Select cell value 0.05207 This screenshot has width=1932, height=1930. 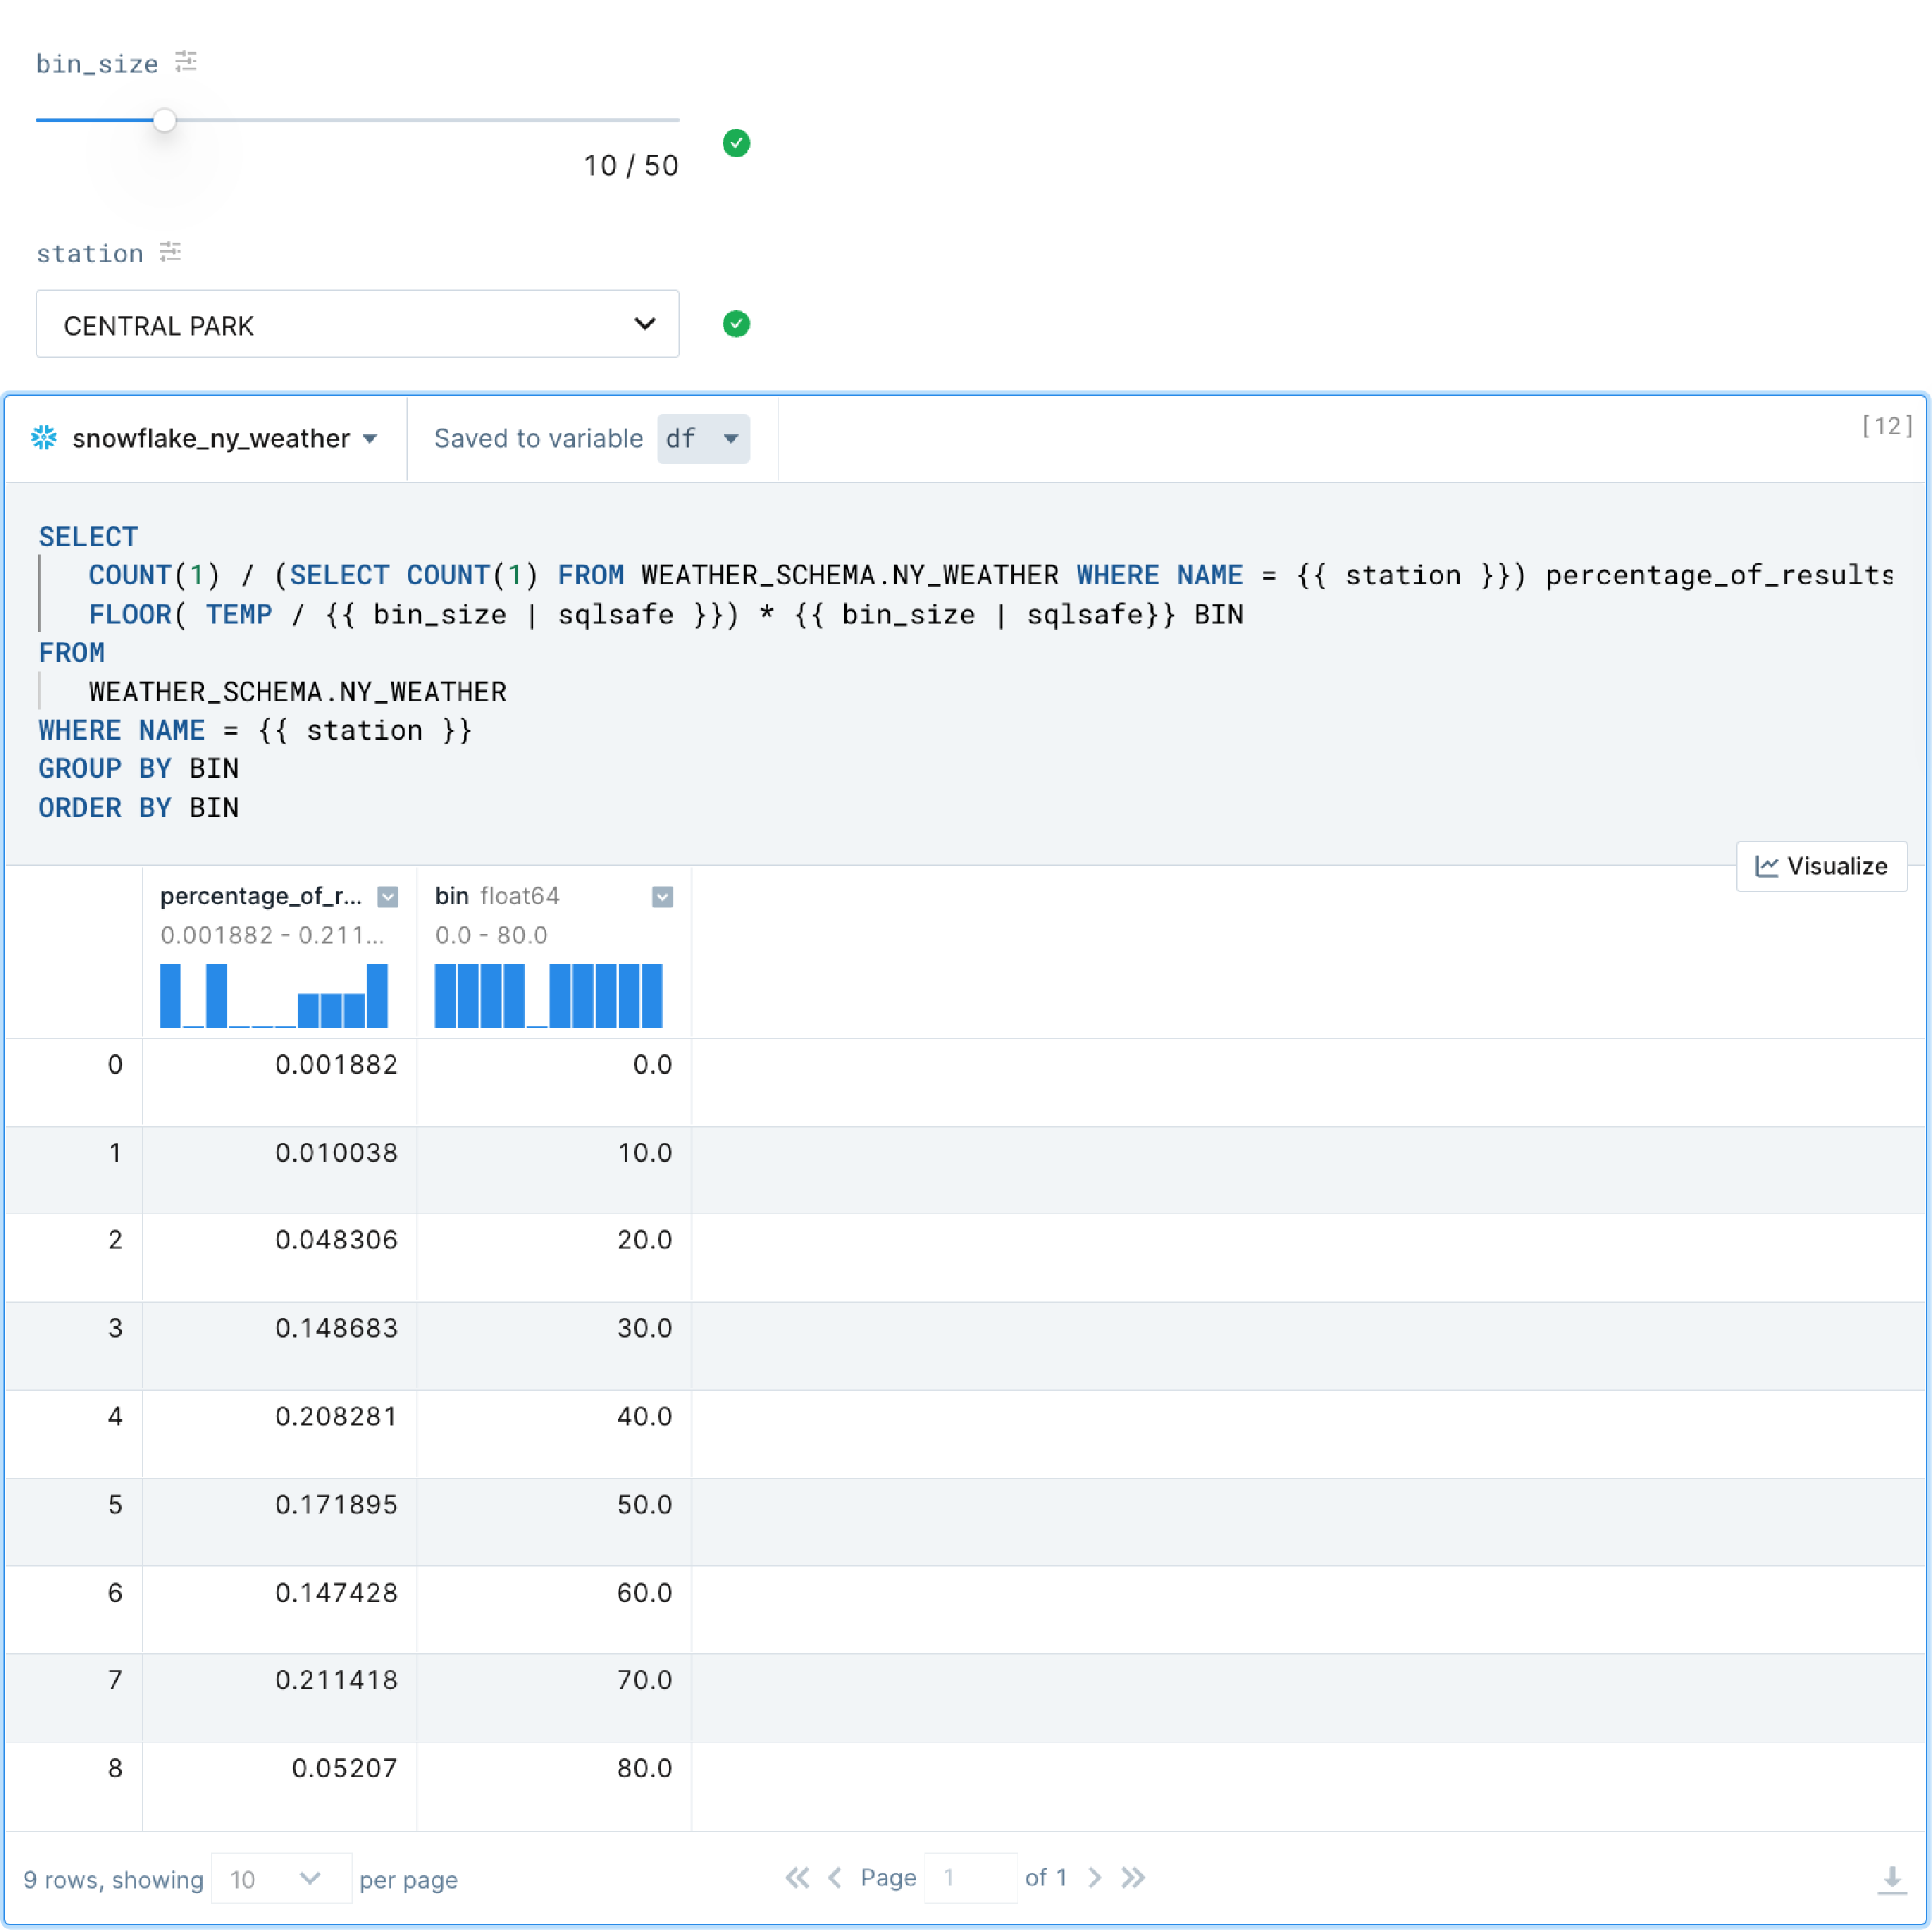[x=344, y=1766]
